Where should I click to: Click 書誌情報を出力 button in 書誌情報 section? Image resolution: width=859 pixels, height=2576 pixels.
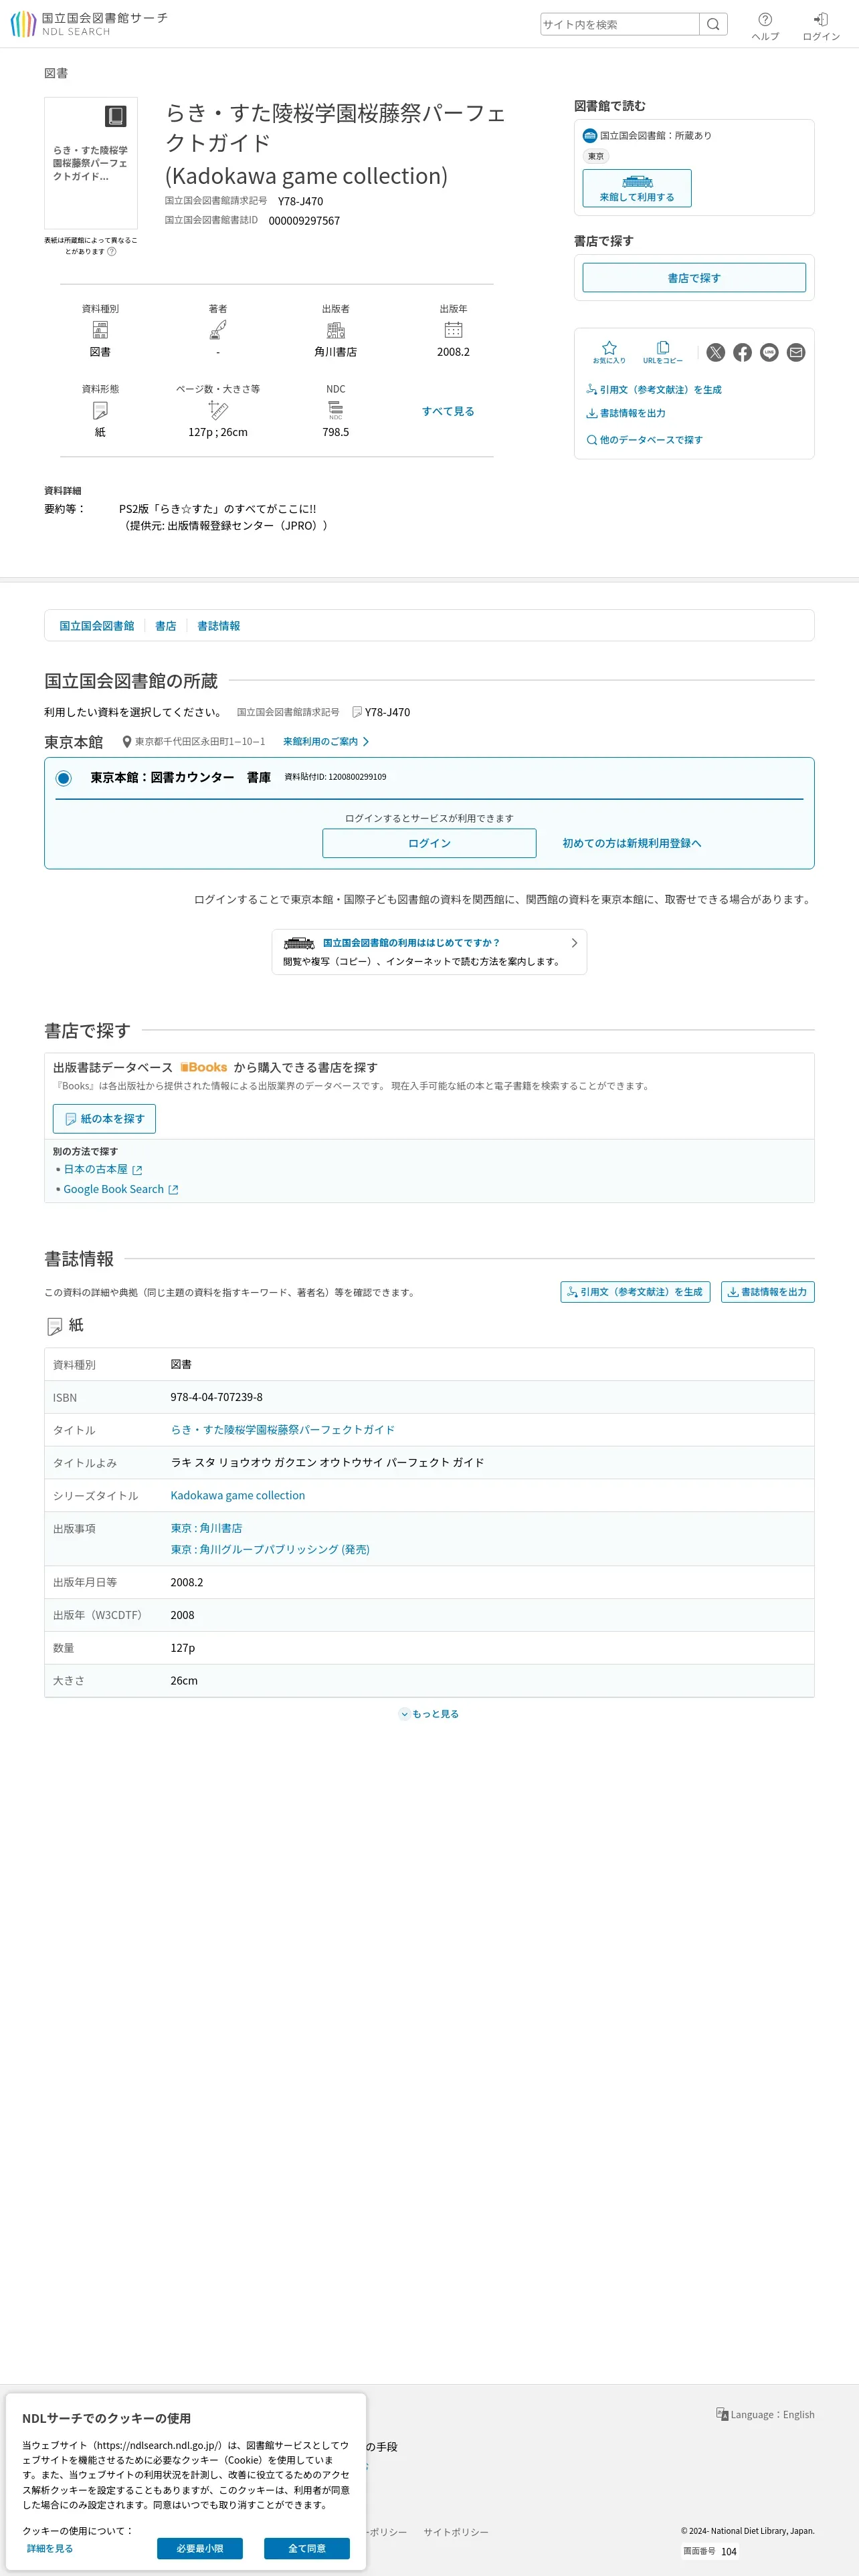(767, 1292)
